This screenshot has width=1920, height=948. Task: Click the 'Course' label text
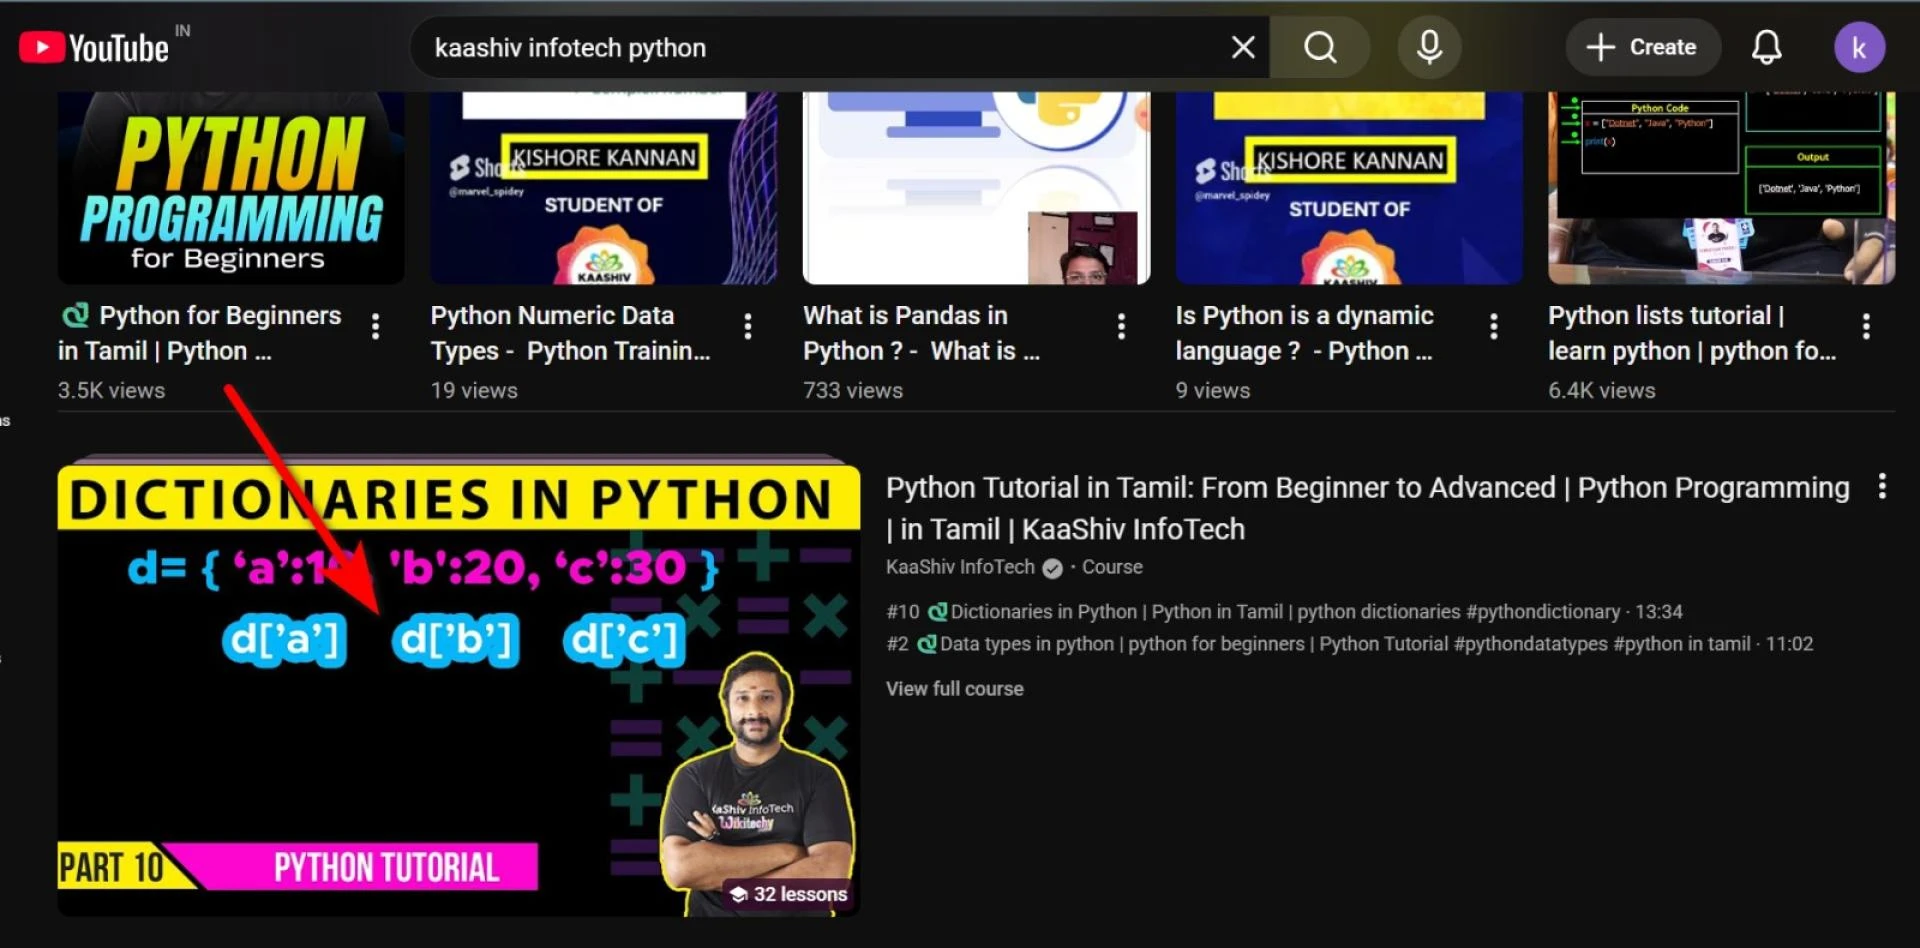1112,567
